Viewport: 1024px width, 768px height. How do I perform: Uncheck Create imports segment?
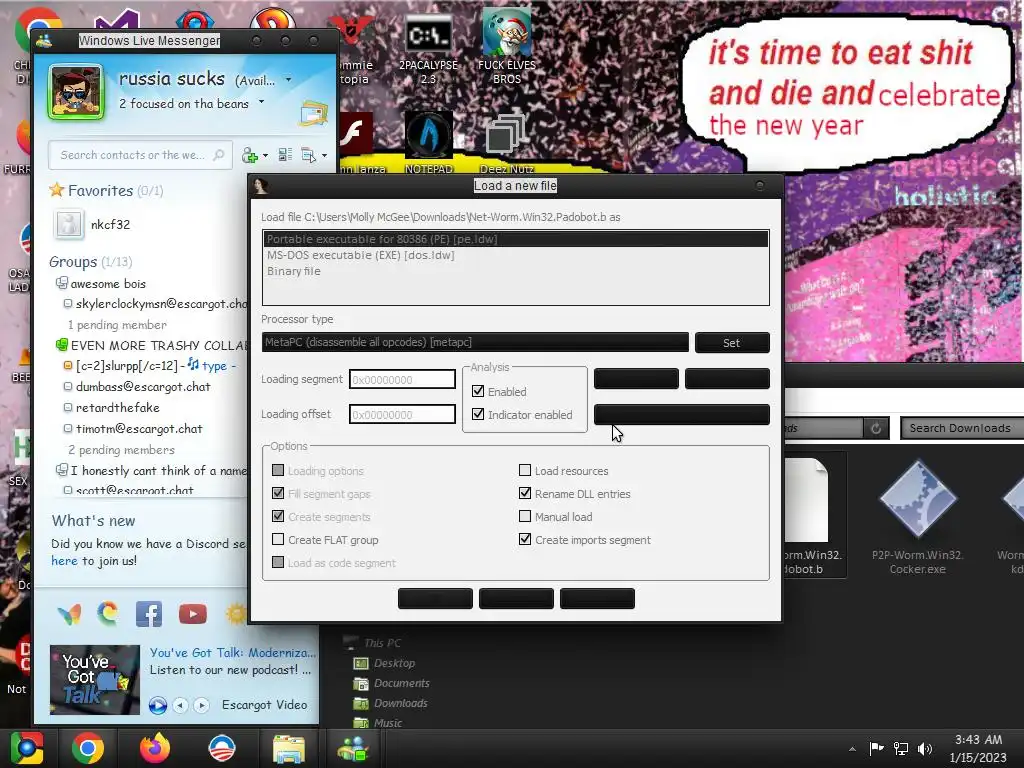point(524,539)
